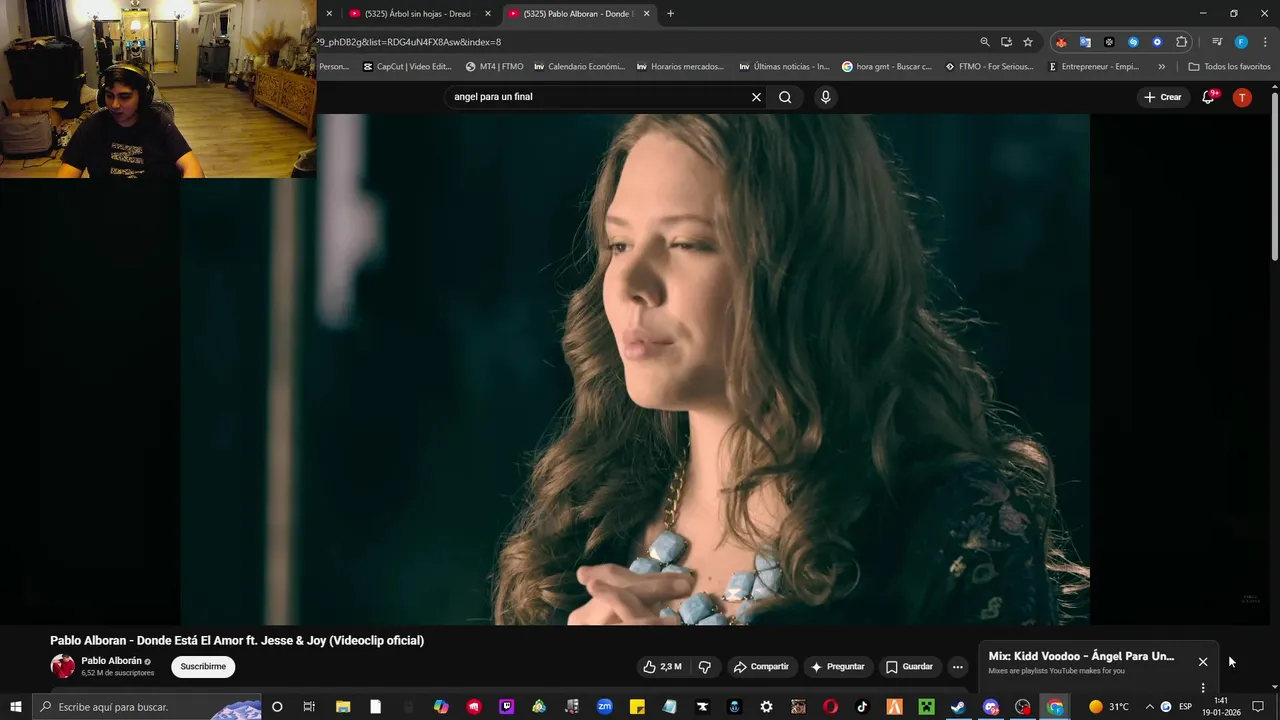Open the Shazam extension icon
The width and height of the screenshot is (1280, 720).
pos(1133,42)
